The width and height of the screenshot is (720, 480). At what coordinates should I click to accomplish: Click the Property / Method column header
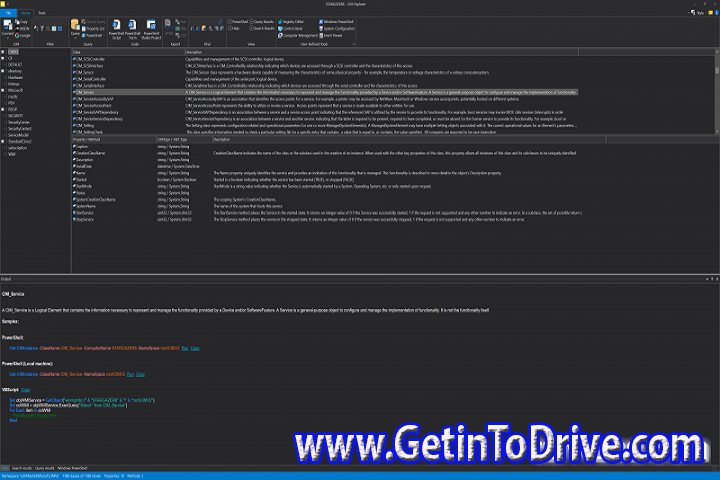[x=114, y=139]
